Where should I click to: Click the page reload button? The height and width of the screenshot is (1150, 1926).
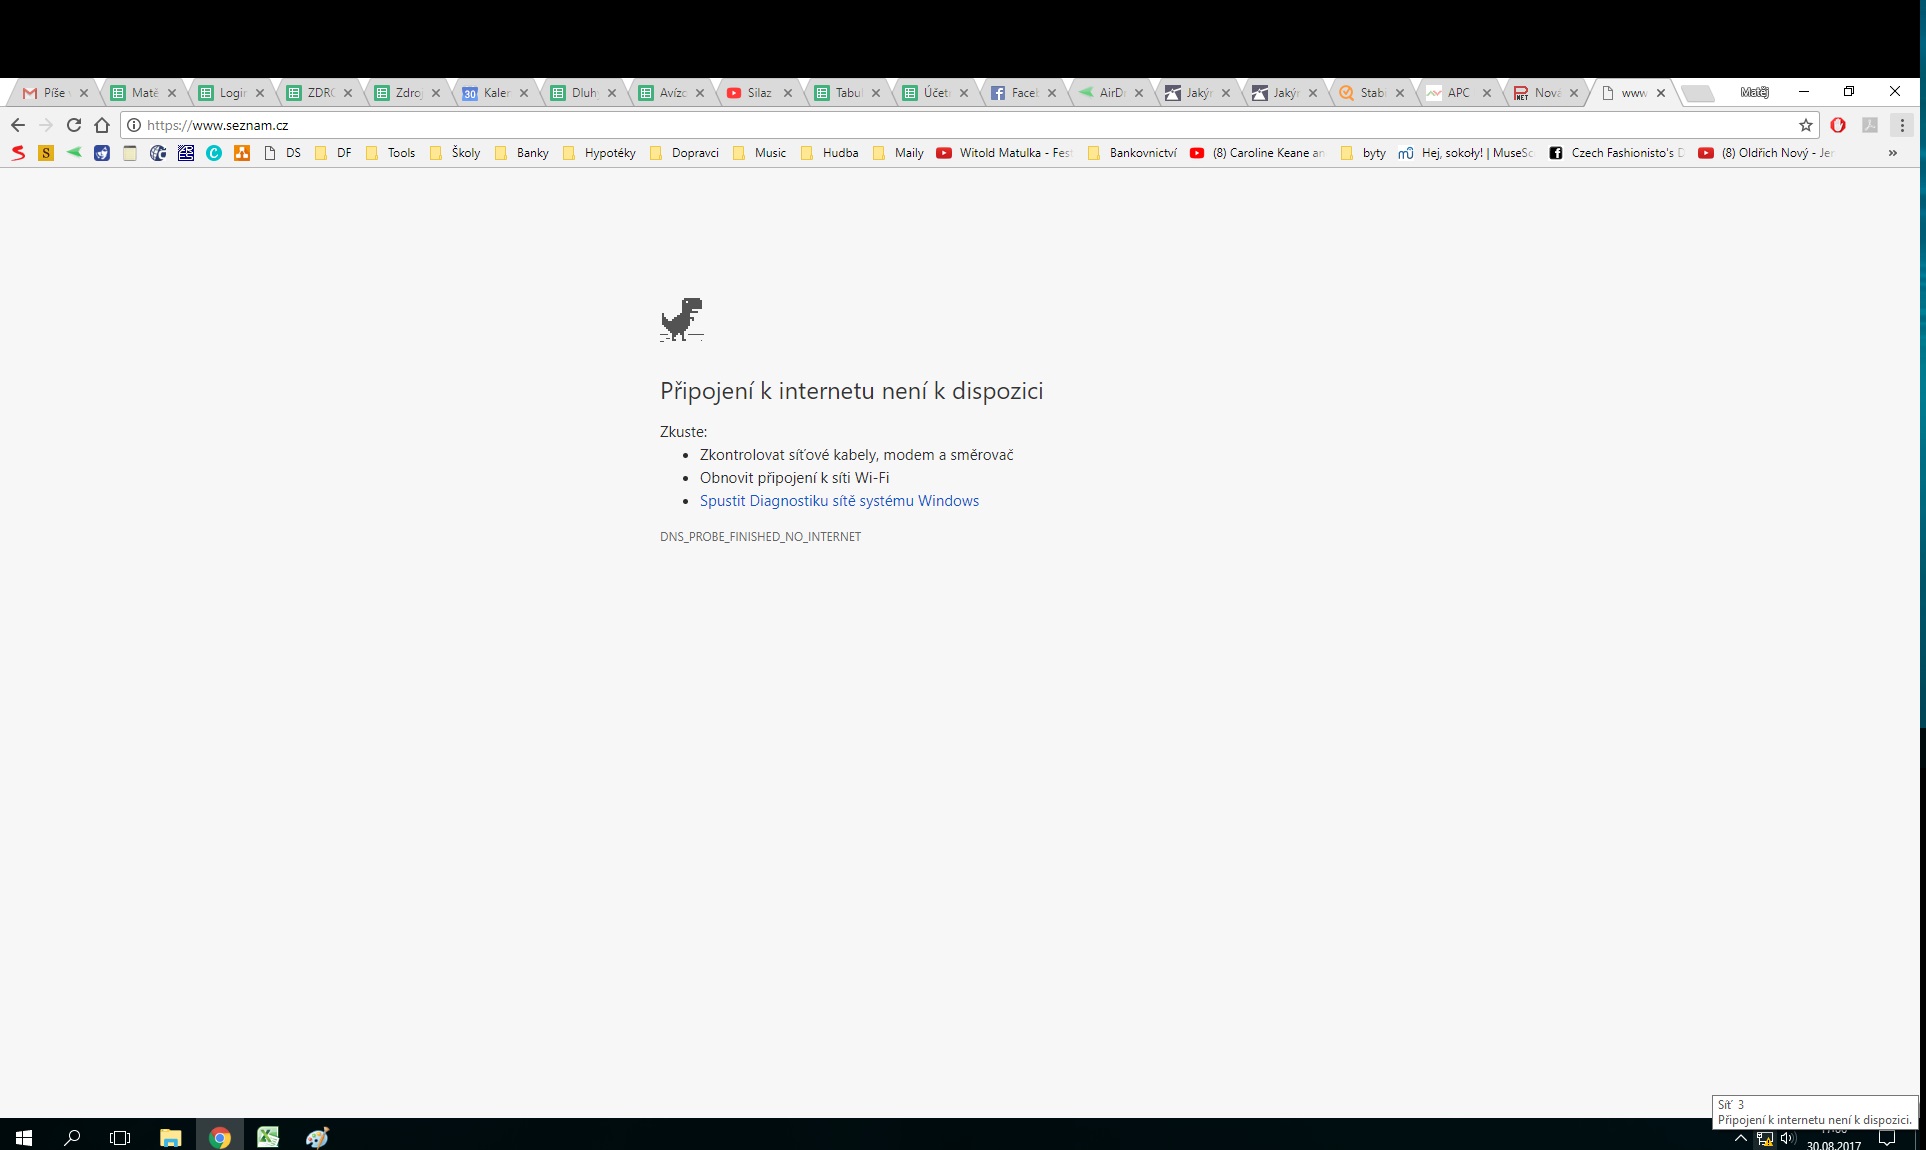click(73, 125)
